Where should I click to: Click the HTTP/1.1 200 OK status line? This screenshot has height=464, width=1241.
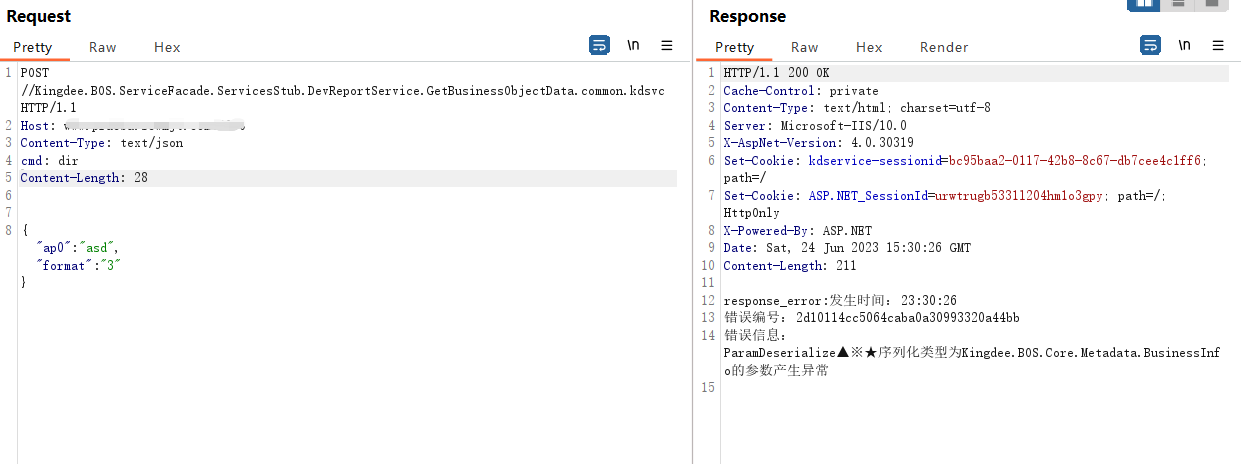(x=776, y=73)
